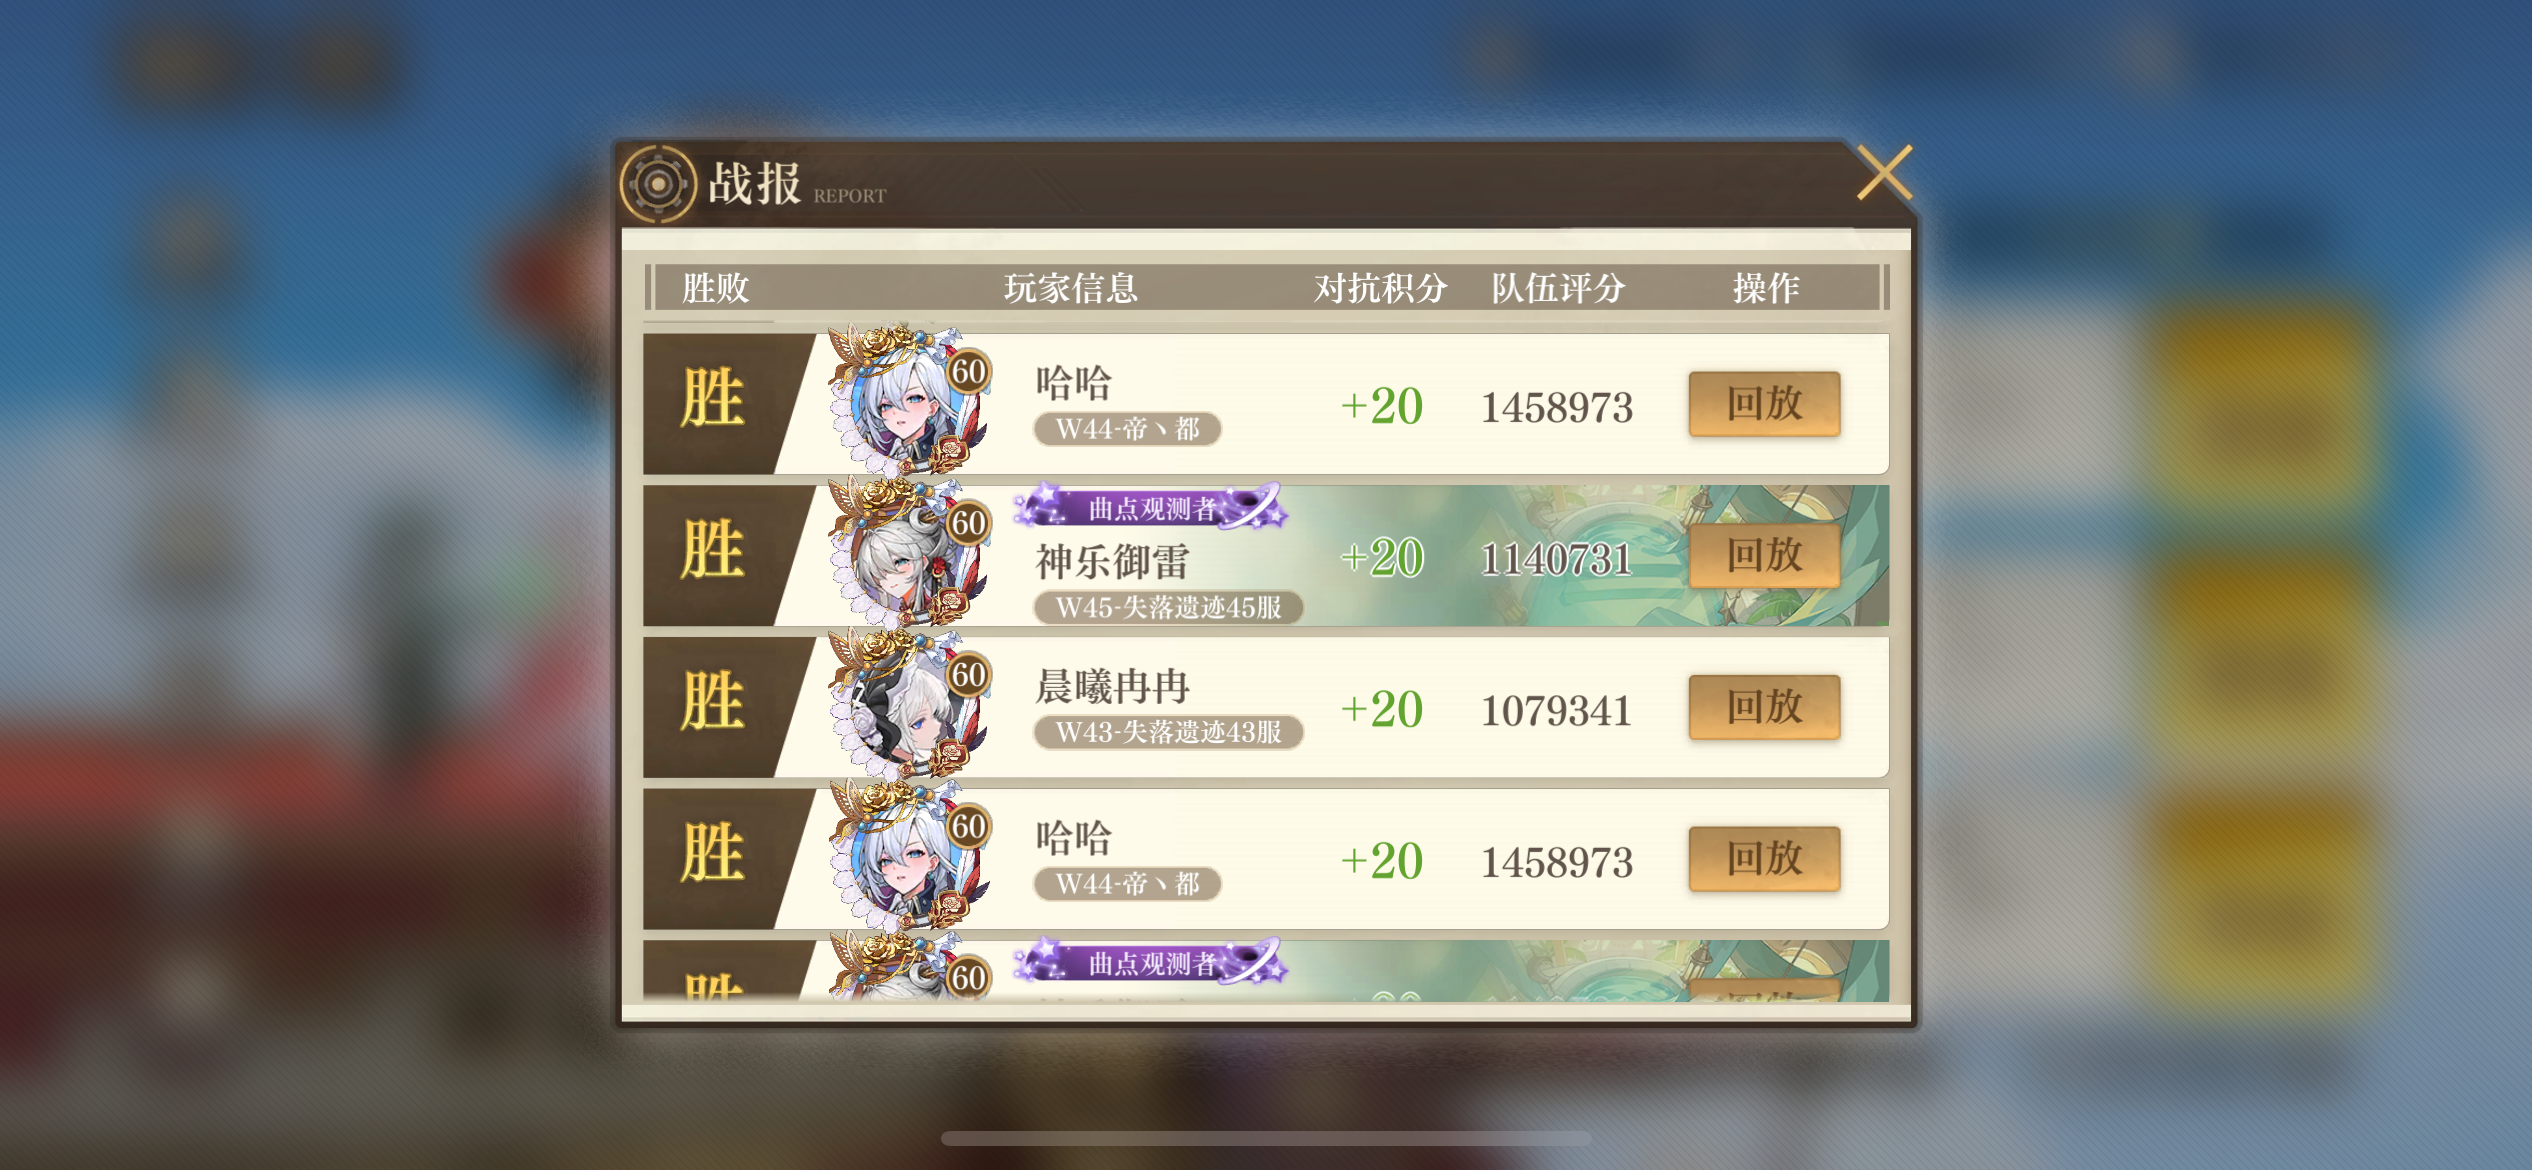Tap the gear emblem beside 战报 title
The height and width of the screenshot is (1170, 2532).
coord(658,184)
